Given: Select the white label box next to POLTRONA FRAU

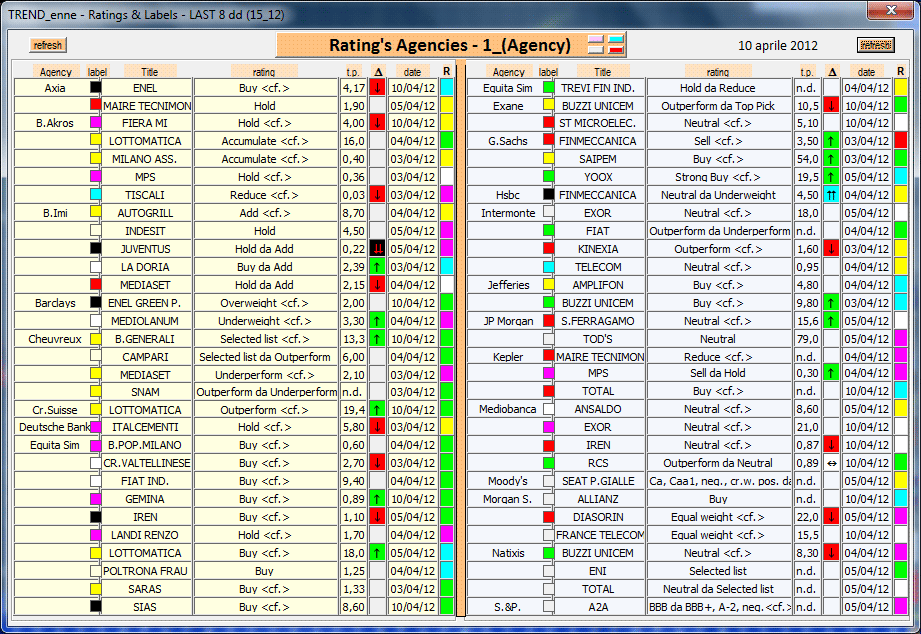Looking at the screenshot, I should point(95,571).
